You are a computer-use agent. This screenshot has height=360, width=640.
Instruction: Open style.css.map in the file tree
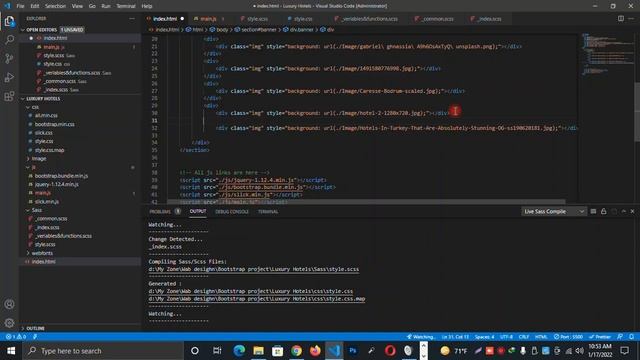pos(49,150)
